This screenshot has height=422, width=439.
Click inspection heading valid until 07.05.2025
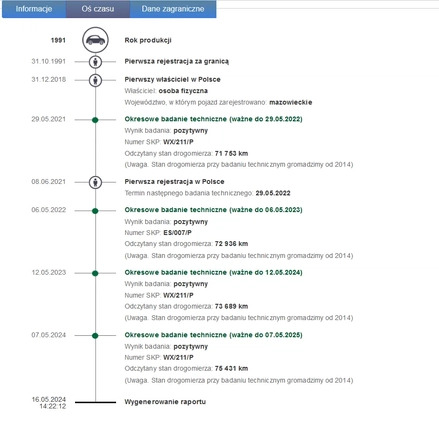(x=213, y=335)
